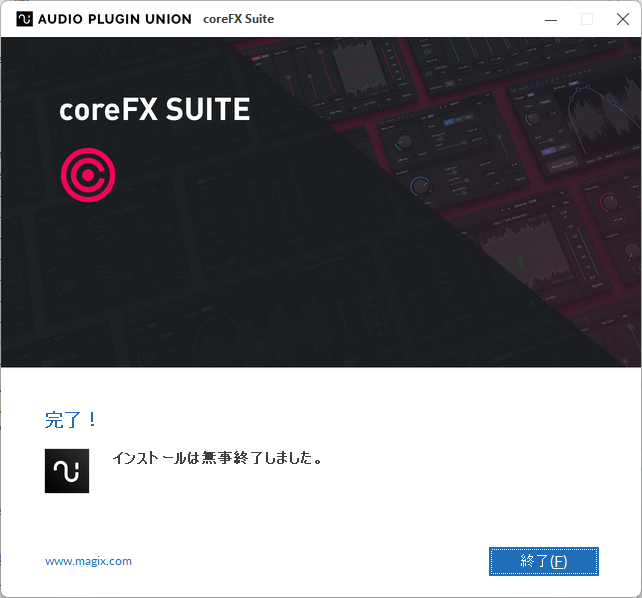Close the coreFX Suite installer window
This screenshot has width=642, height=598.
pyautogui.click(x=623, y=19)
